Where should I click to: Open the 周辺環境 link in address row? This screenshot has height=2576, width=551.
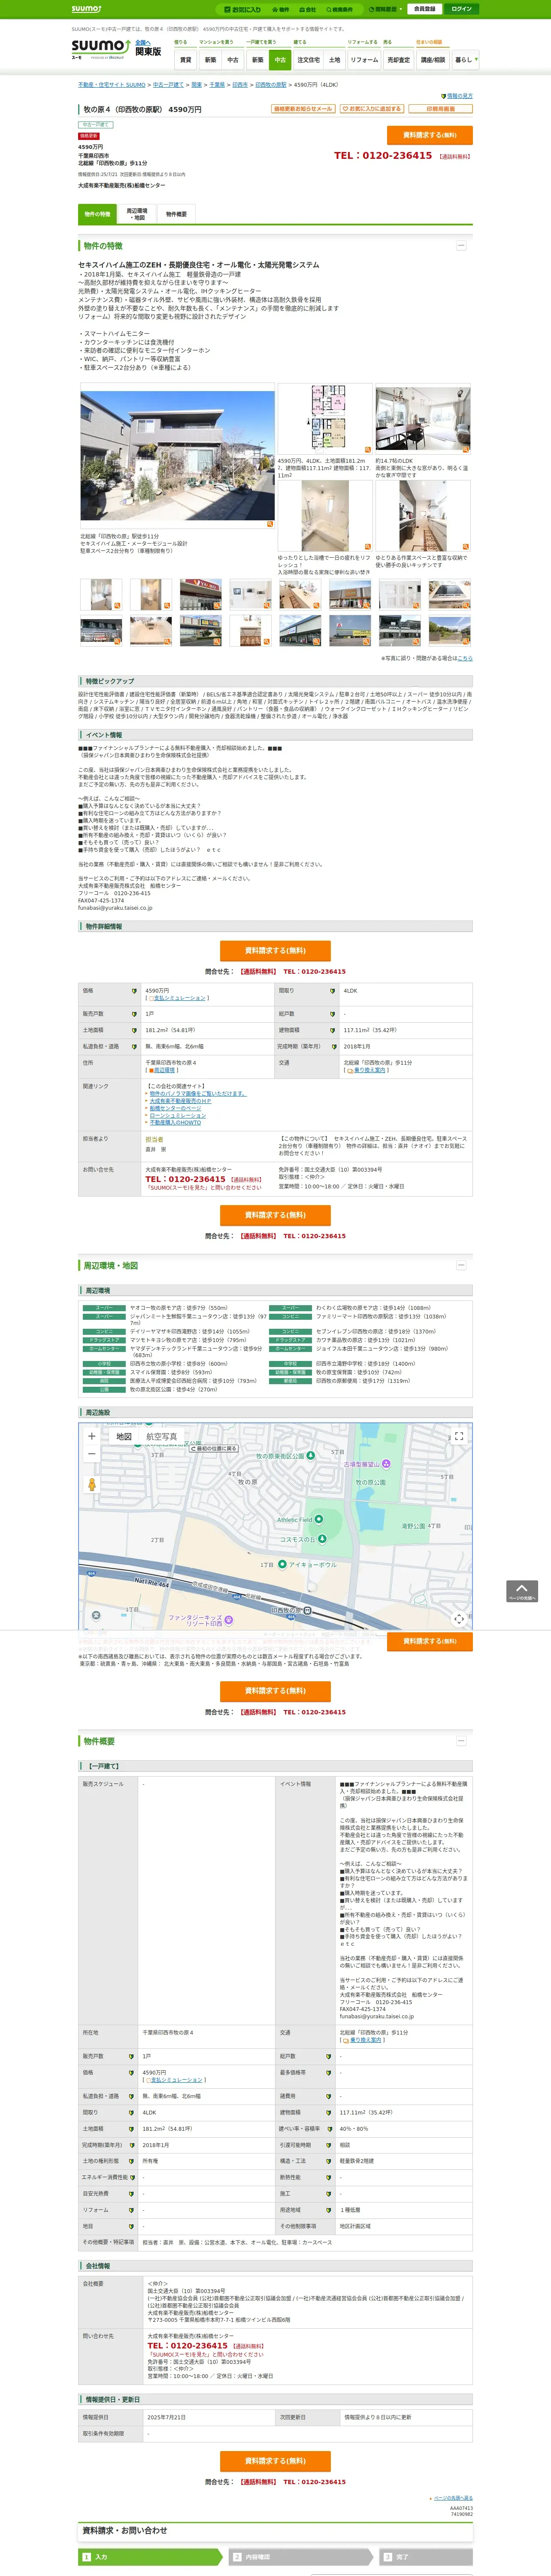[164, 1070]
